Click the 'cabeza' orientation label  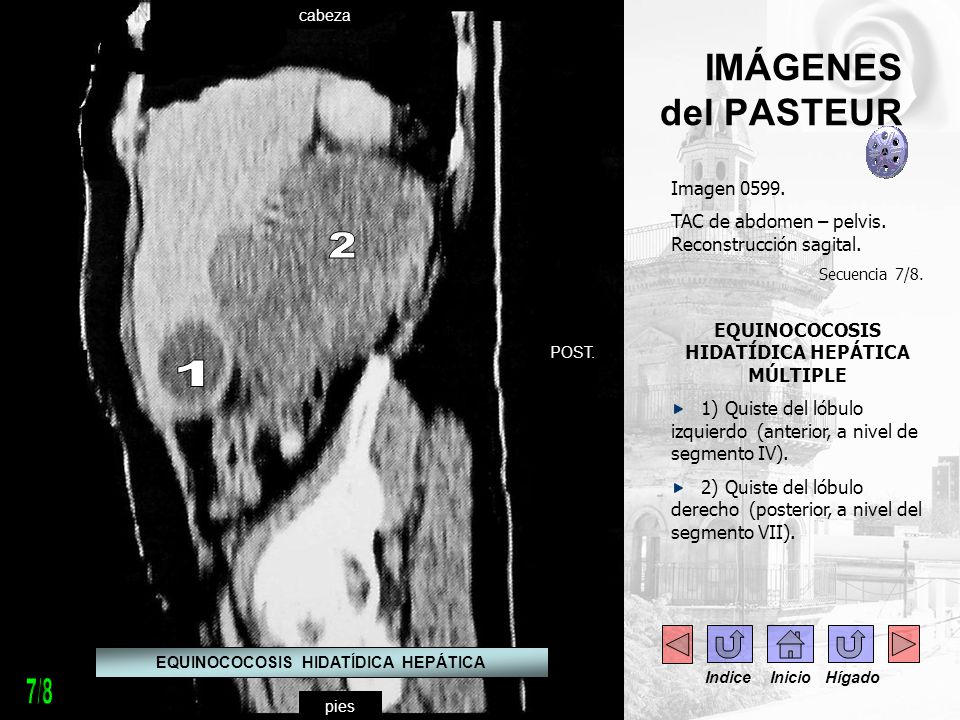click(x=324, y=15)
